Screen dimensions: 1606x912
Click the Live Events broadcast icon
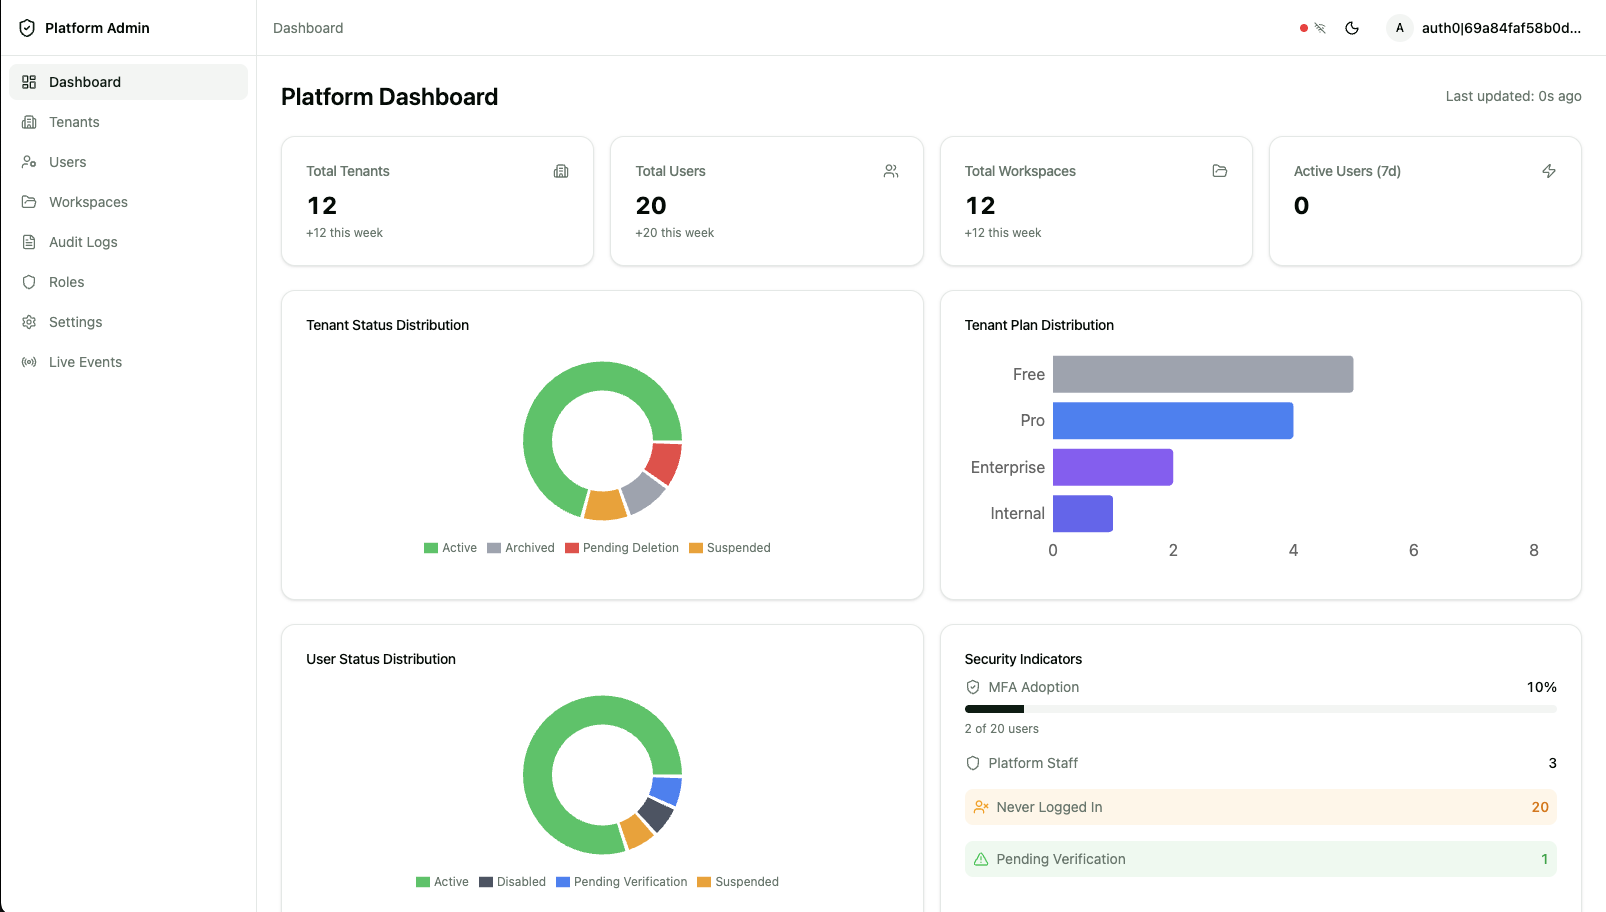(29, 362)
